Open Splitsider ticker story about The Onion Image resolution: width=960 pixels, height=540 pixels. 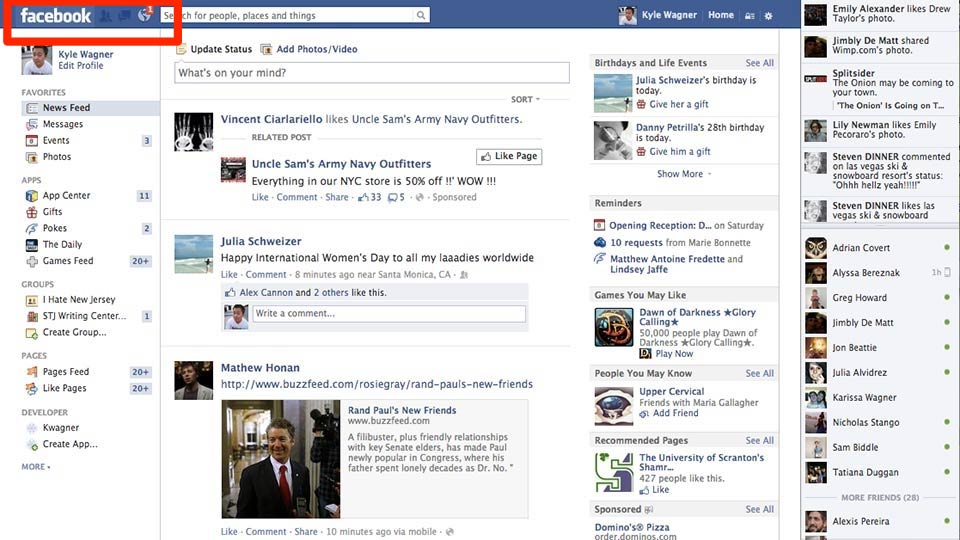[880, 89]
